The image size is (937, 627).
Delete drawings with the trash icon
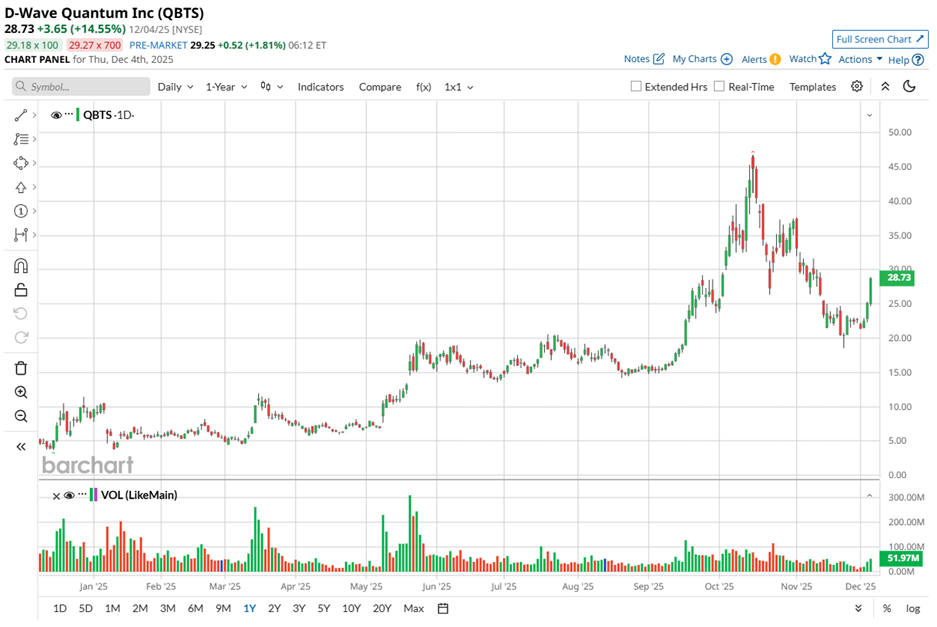[x=21, y=368]
